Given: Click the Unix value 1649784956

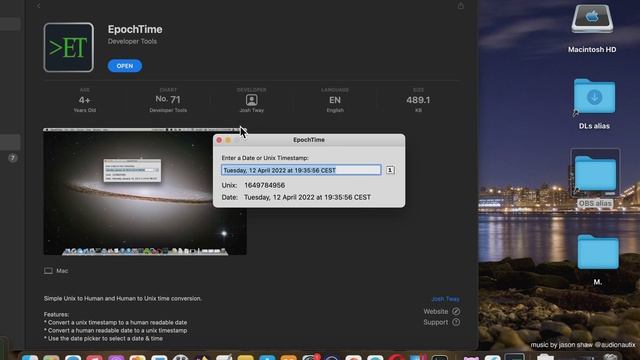Looking at the screenshot, I should [264, 185].
